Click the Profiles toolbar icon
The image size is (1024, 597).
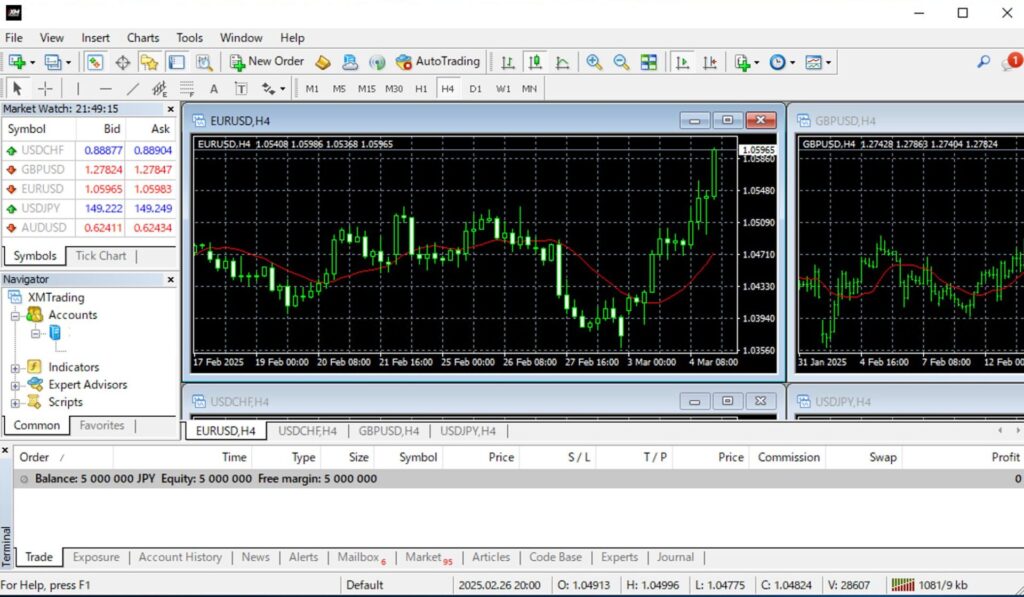[52, 62]
